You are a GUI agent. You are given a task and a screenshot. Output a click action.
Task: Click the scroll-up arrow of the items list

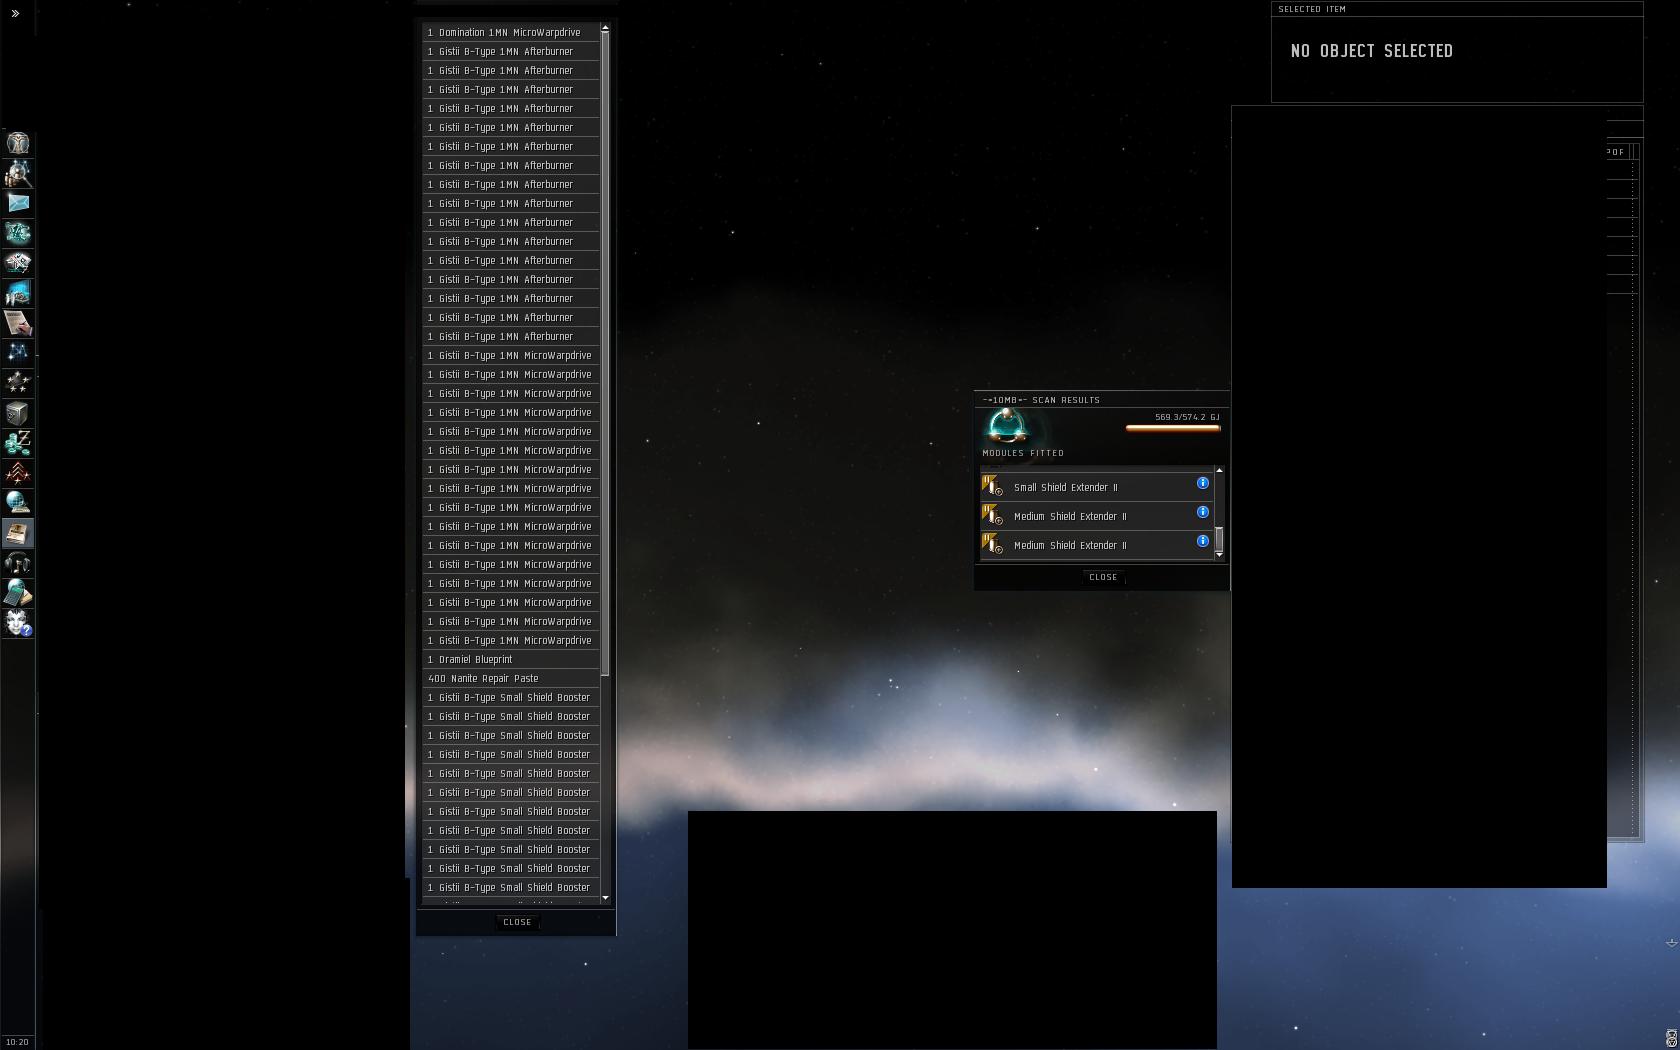[605, 28]
